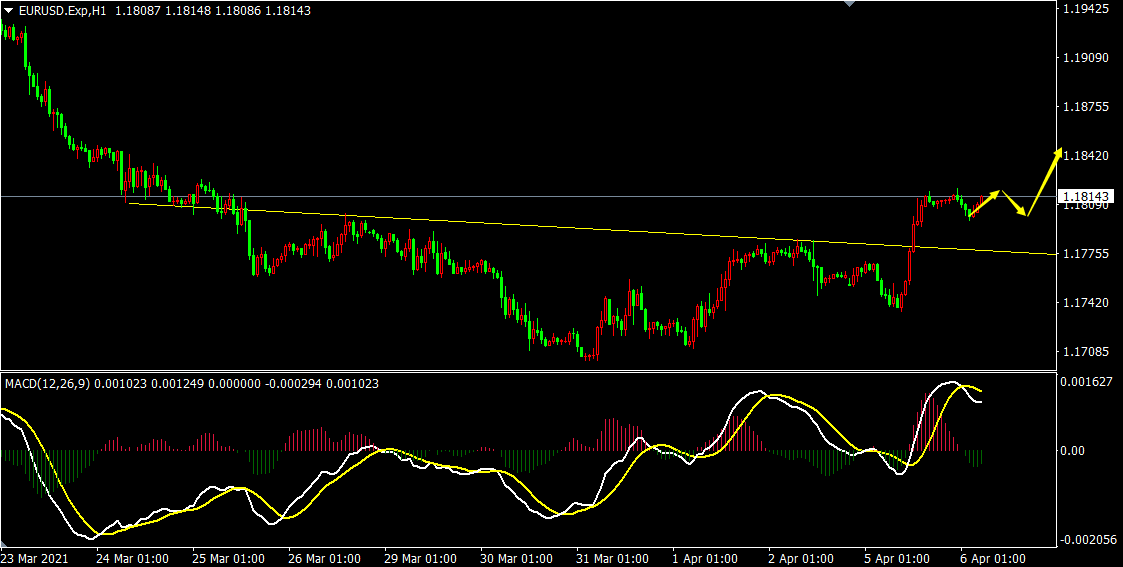Click the MACD -0.002056 scale value
This screenshot has height=567, width=1123.
pyautogui.click(x=1087, y=540)
